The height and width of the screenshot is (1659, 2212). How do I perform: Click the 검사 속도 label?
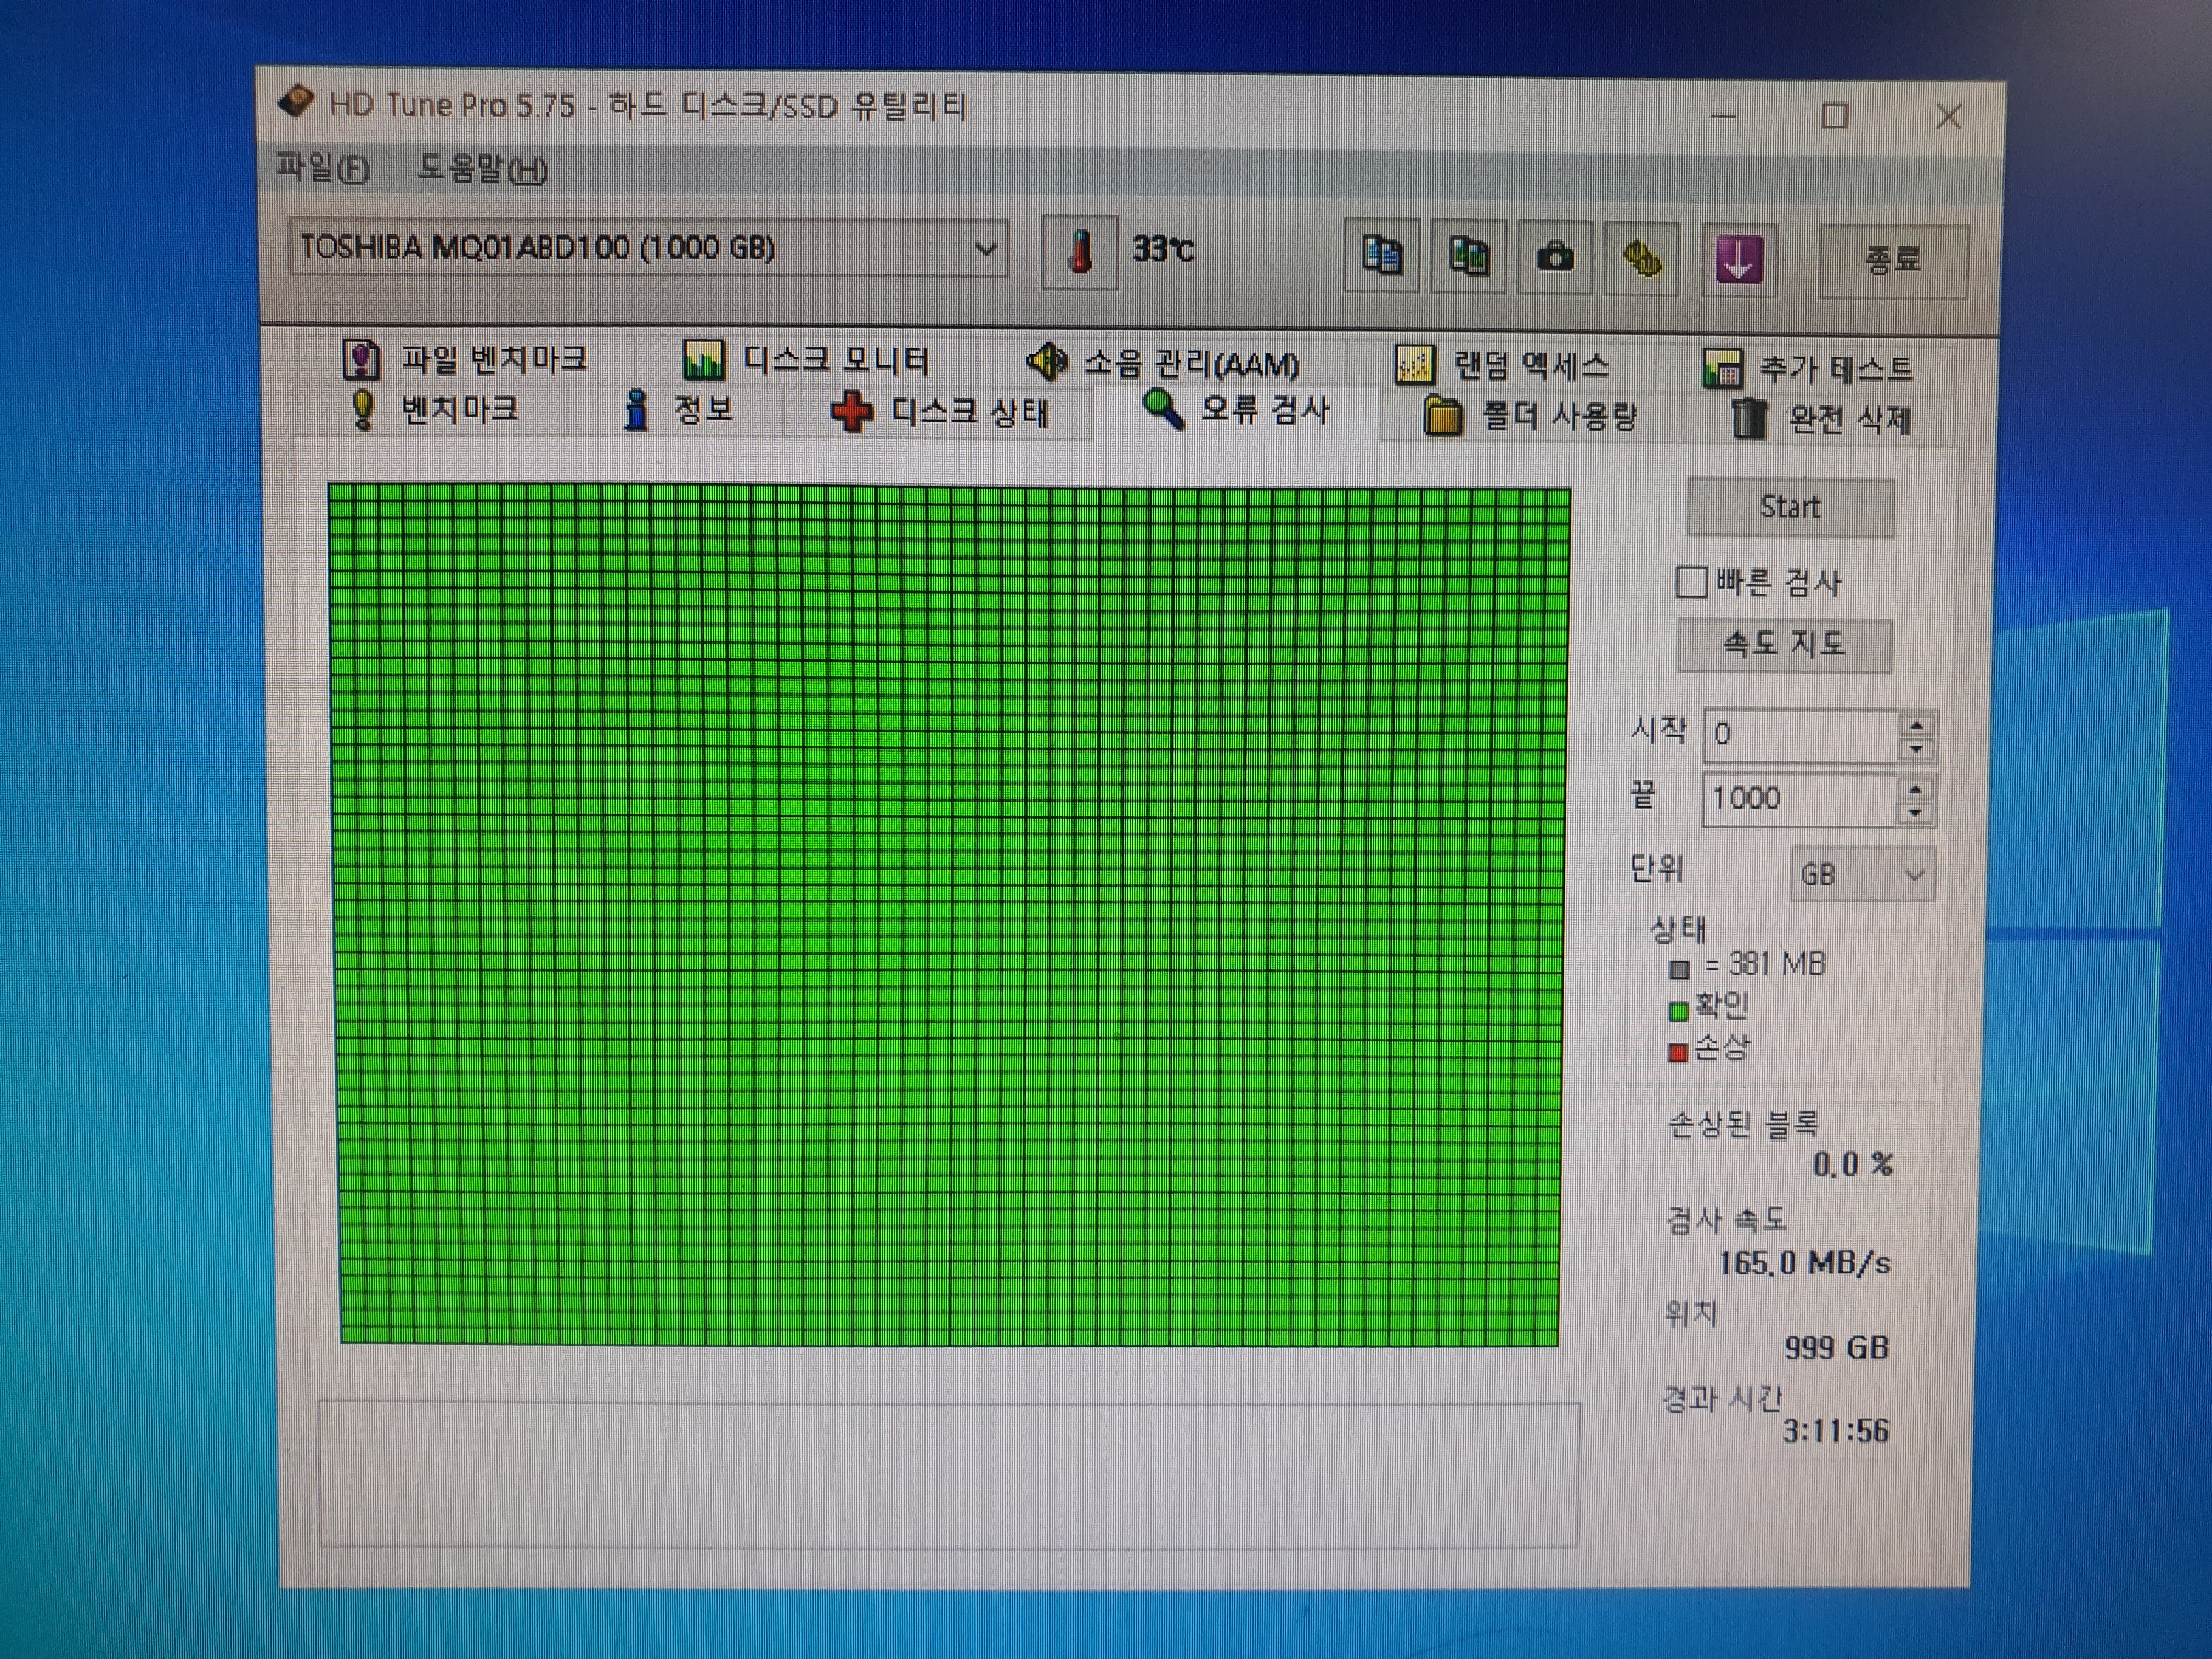[1726, 1219]
